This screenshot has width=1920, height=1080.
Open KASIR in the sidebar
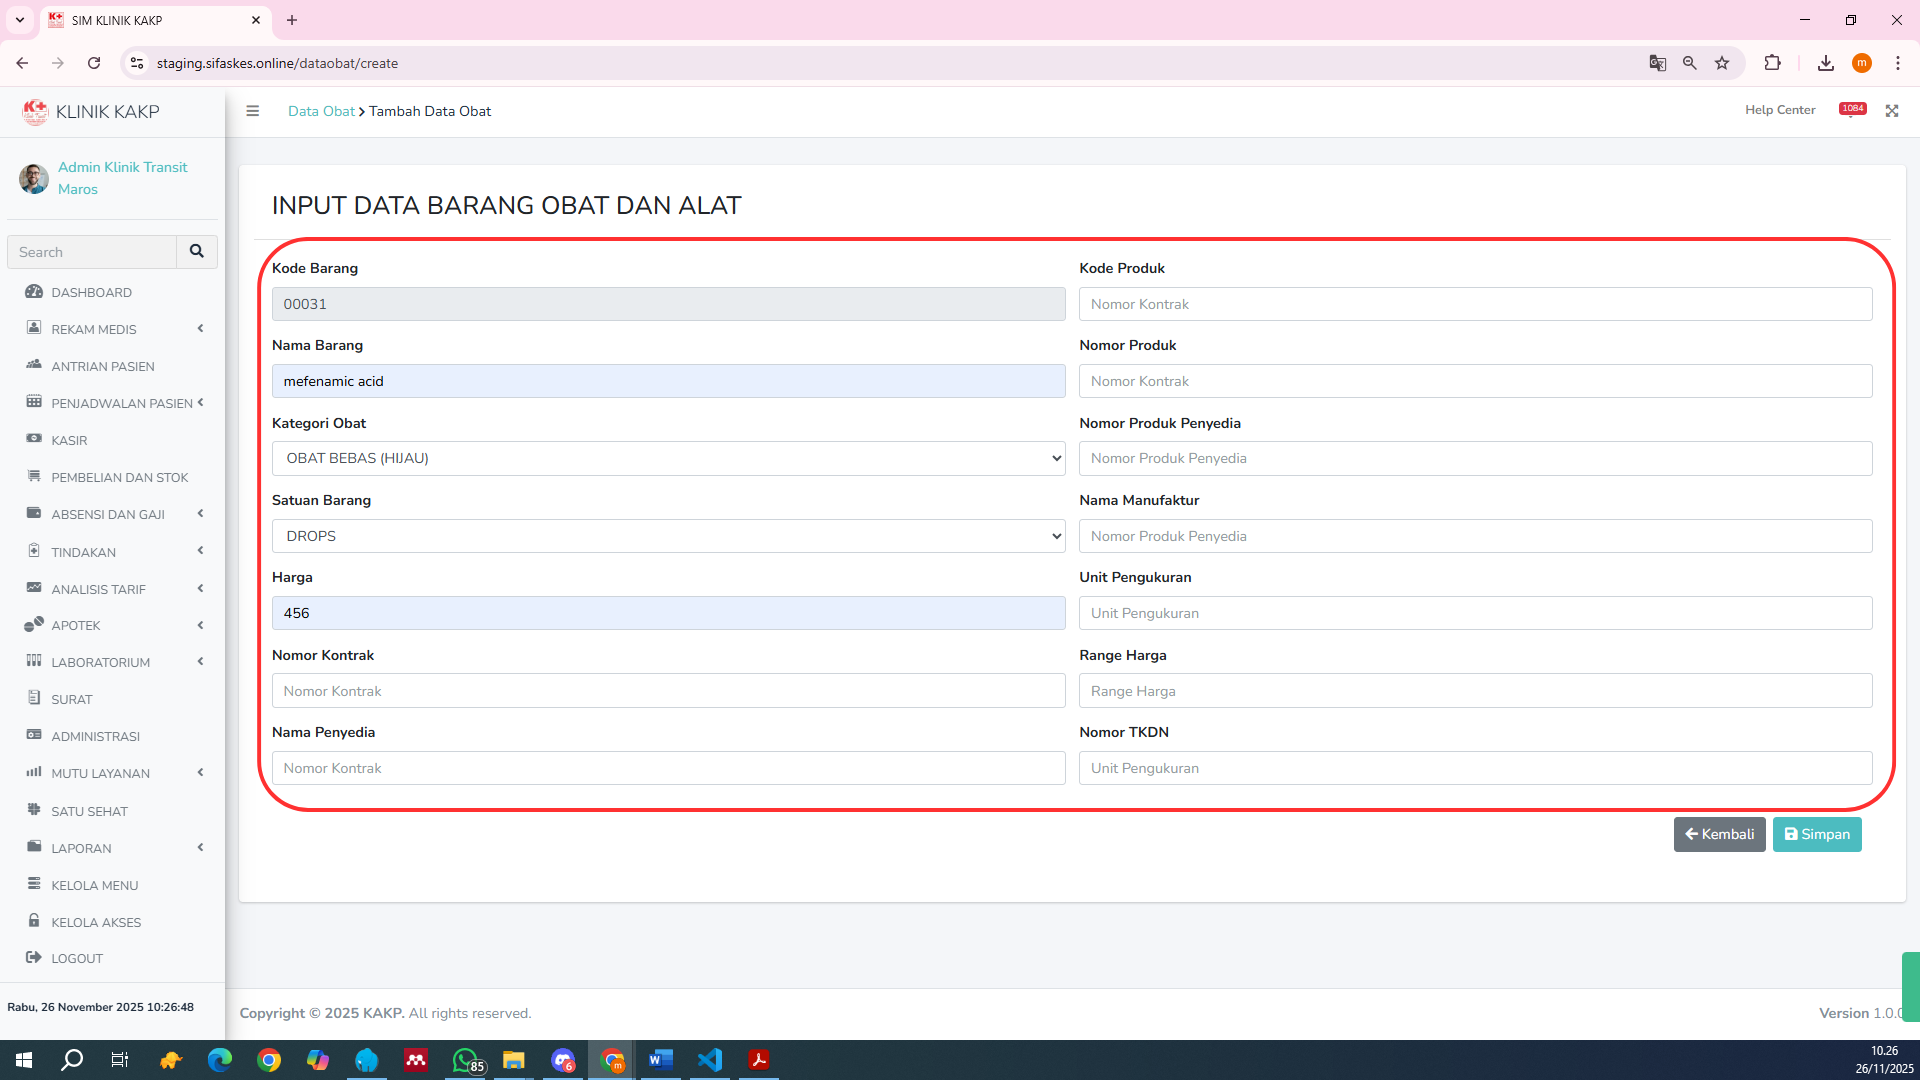pyautogui.click(x=69, y=440)
